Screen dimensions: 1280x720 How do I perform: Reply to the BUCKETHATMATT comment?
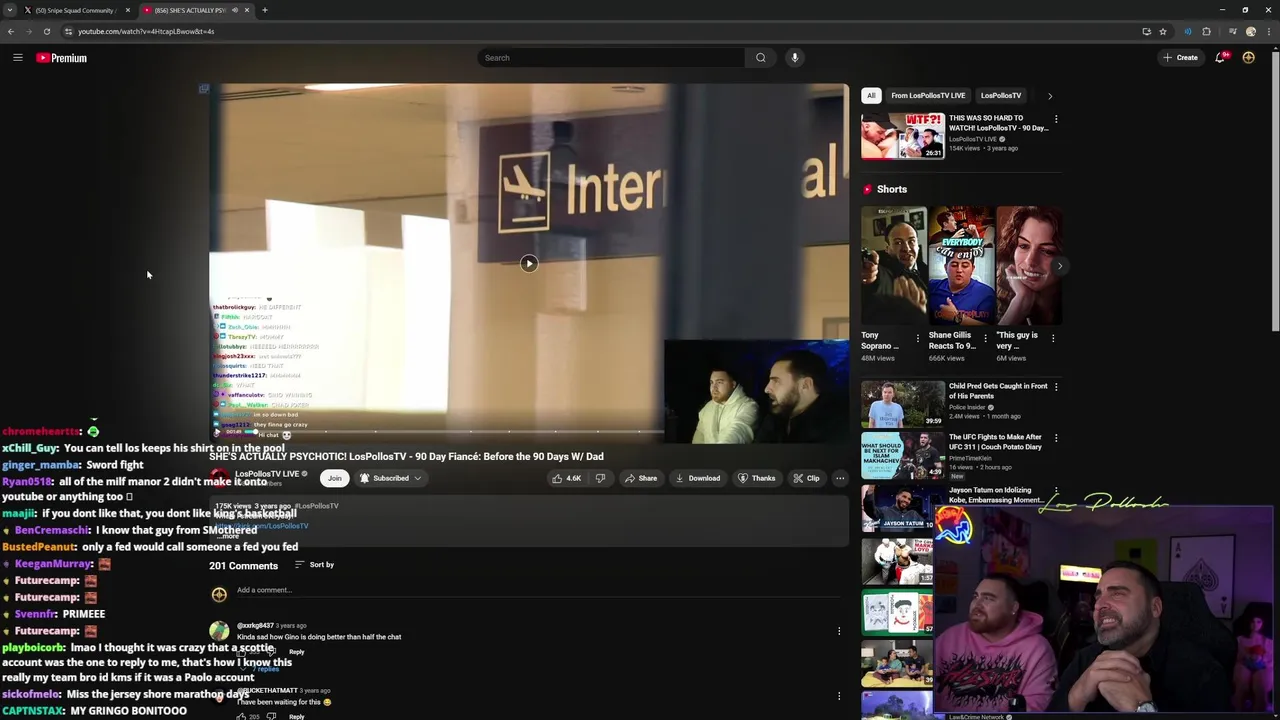point(296,716)
